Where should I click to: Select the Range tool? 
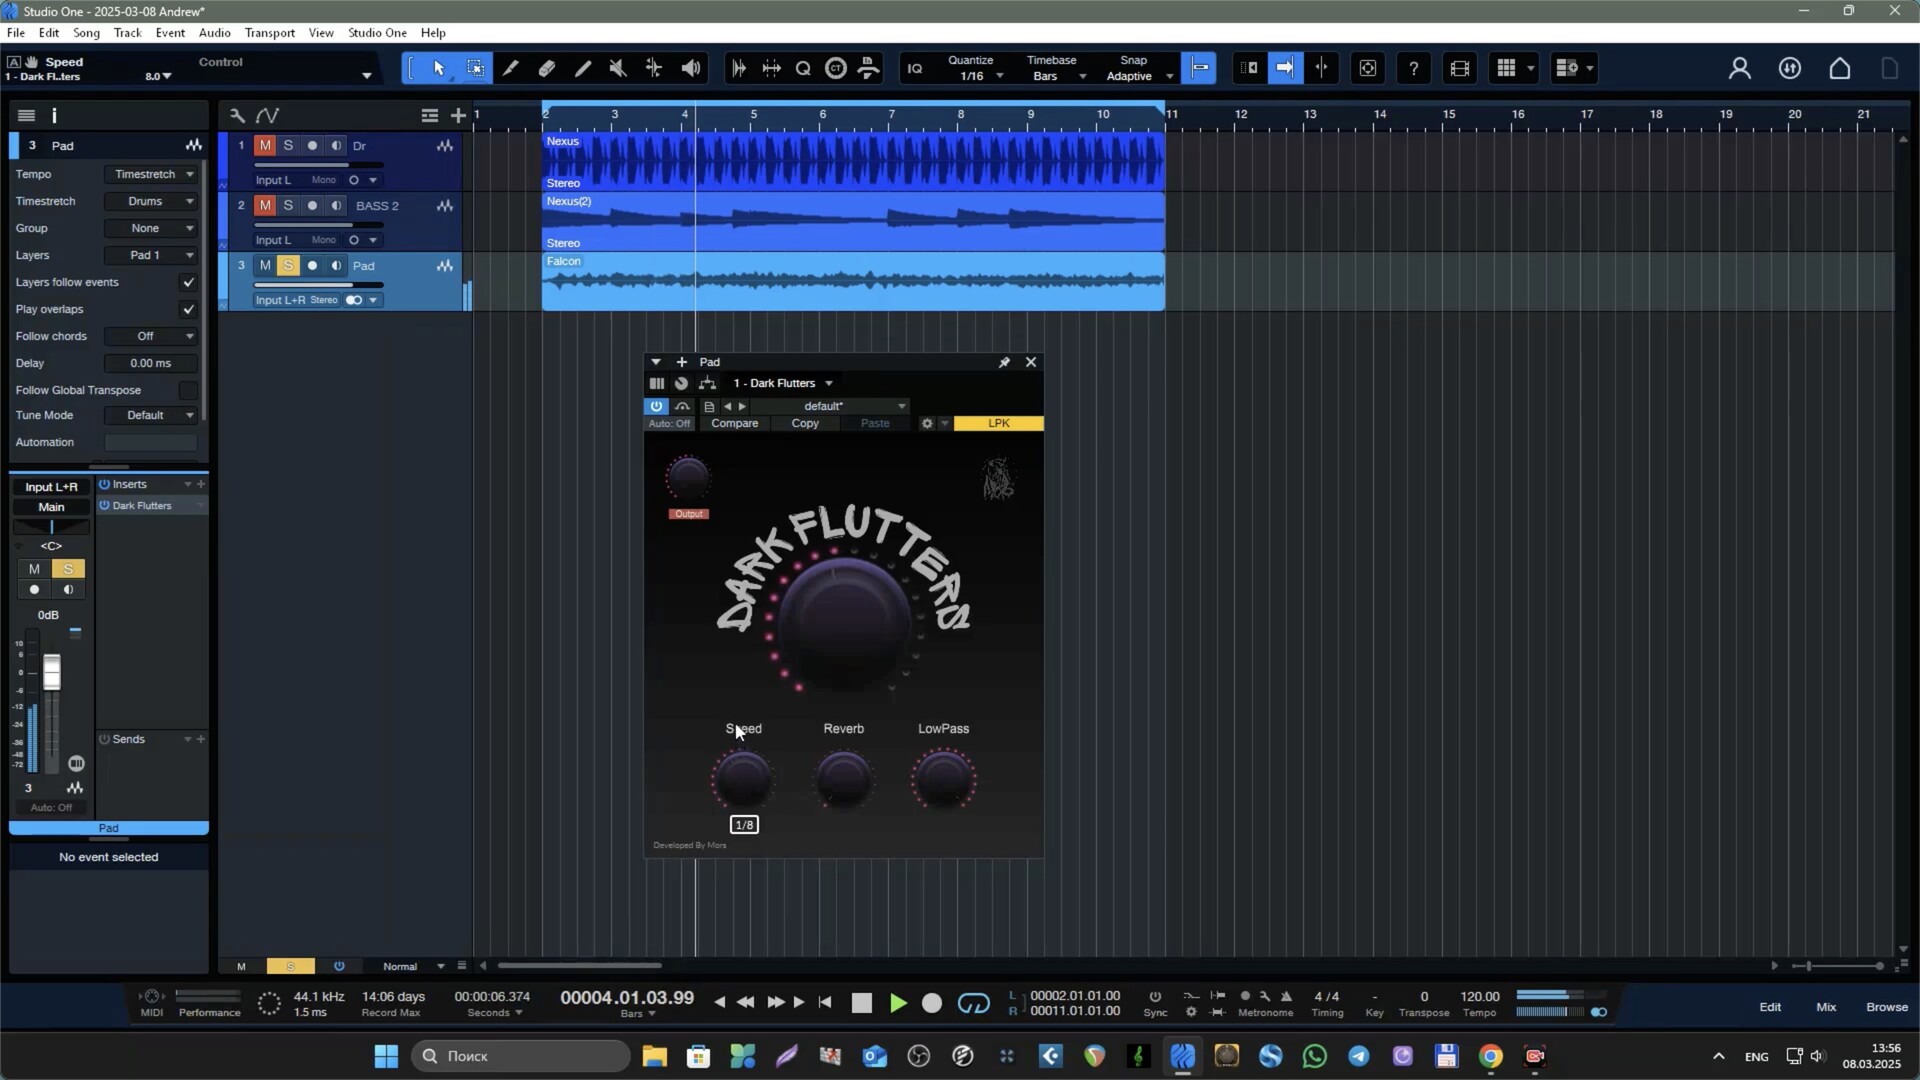click(x=475, y=68)
